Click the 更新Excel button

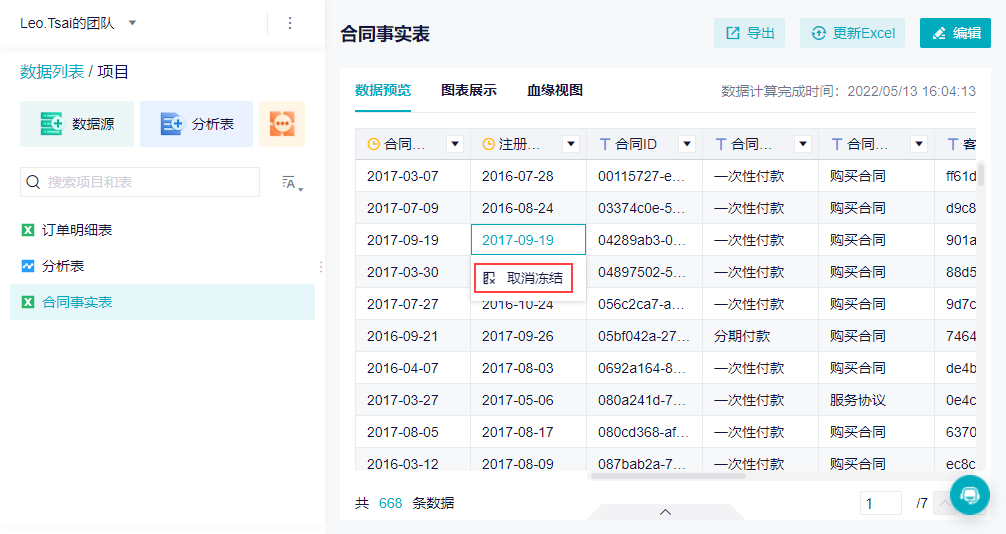coord(852,33)
